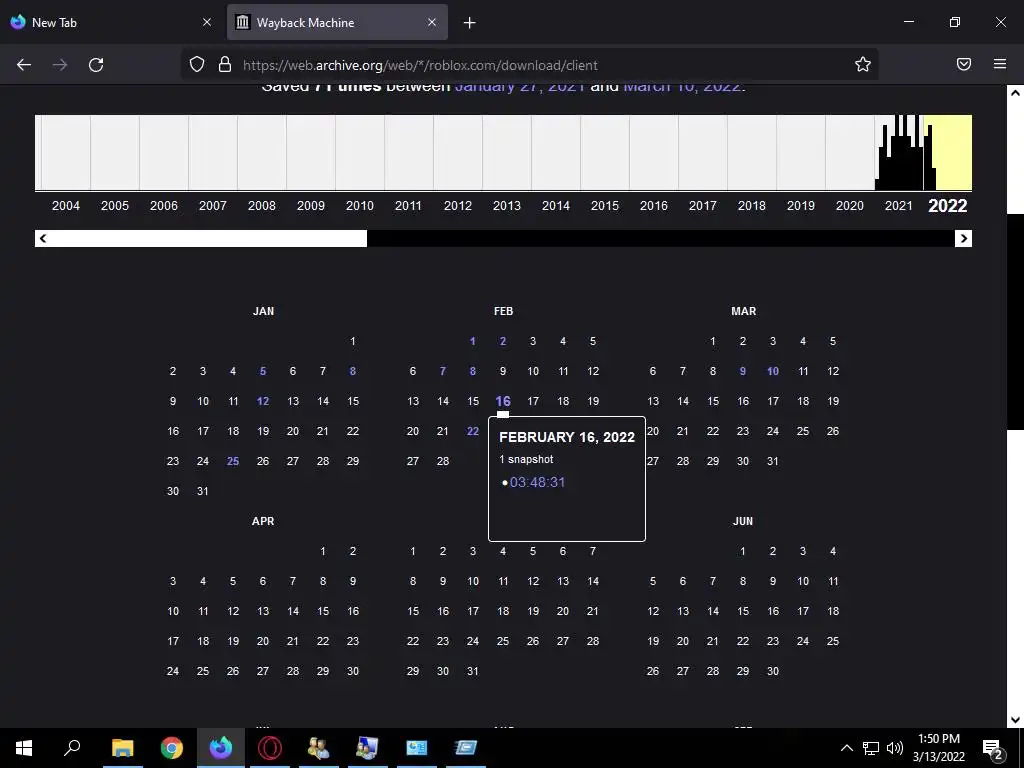Launch Opera from the taskbar
This screenshot has width=1024, height=768.
tap(270, 748)
